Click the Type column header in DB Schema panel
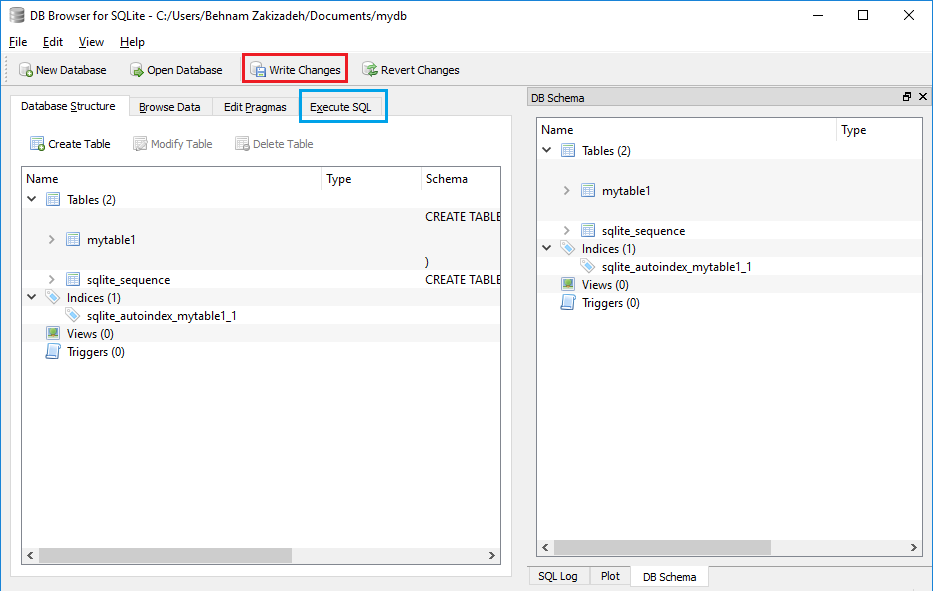This screenshot has width=933, height=591. click(x=879, y=130)
